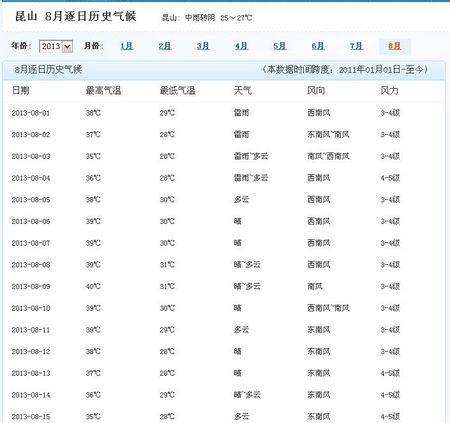Click the date cell 2013-08-11
450x423 pixels.
[31, 330]
